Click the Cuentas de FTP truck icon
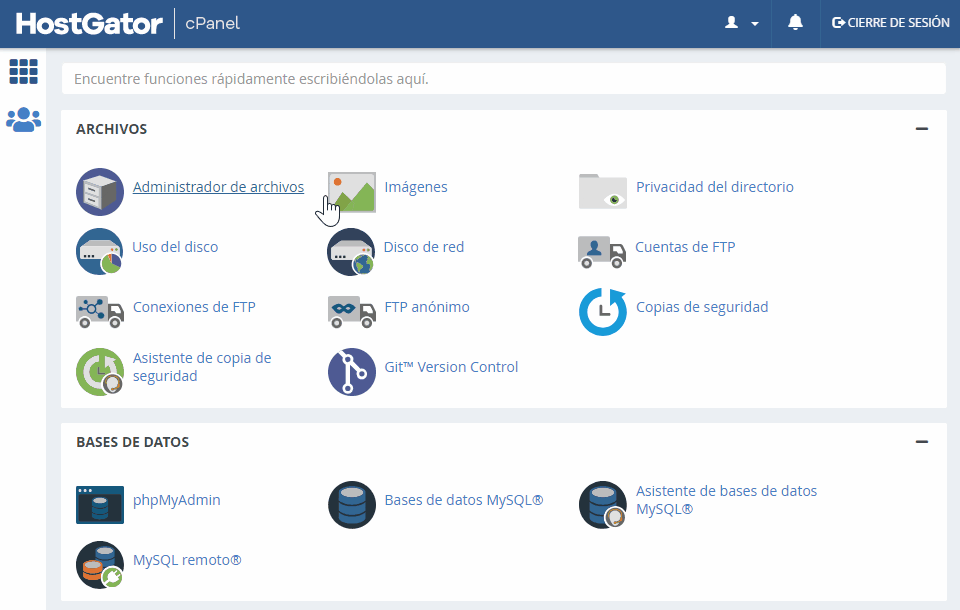Screen dimensions: 960x610 [x=602, y=252]
